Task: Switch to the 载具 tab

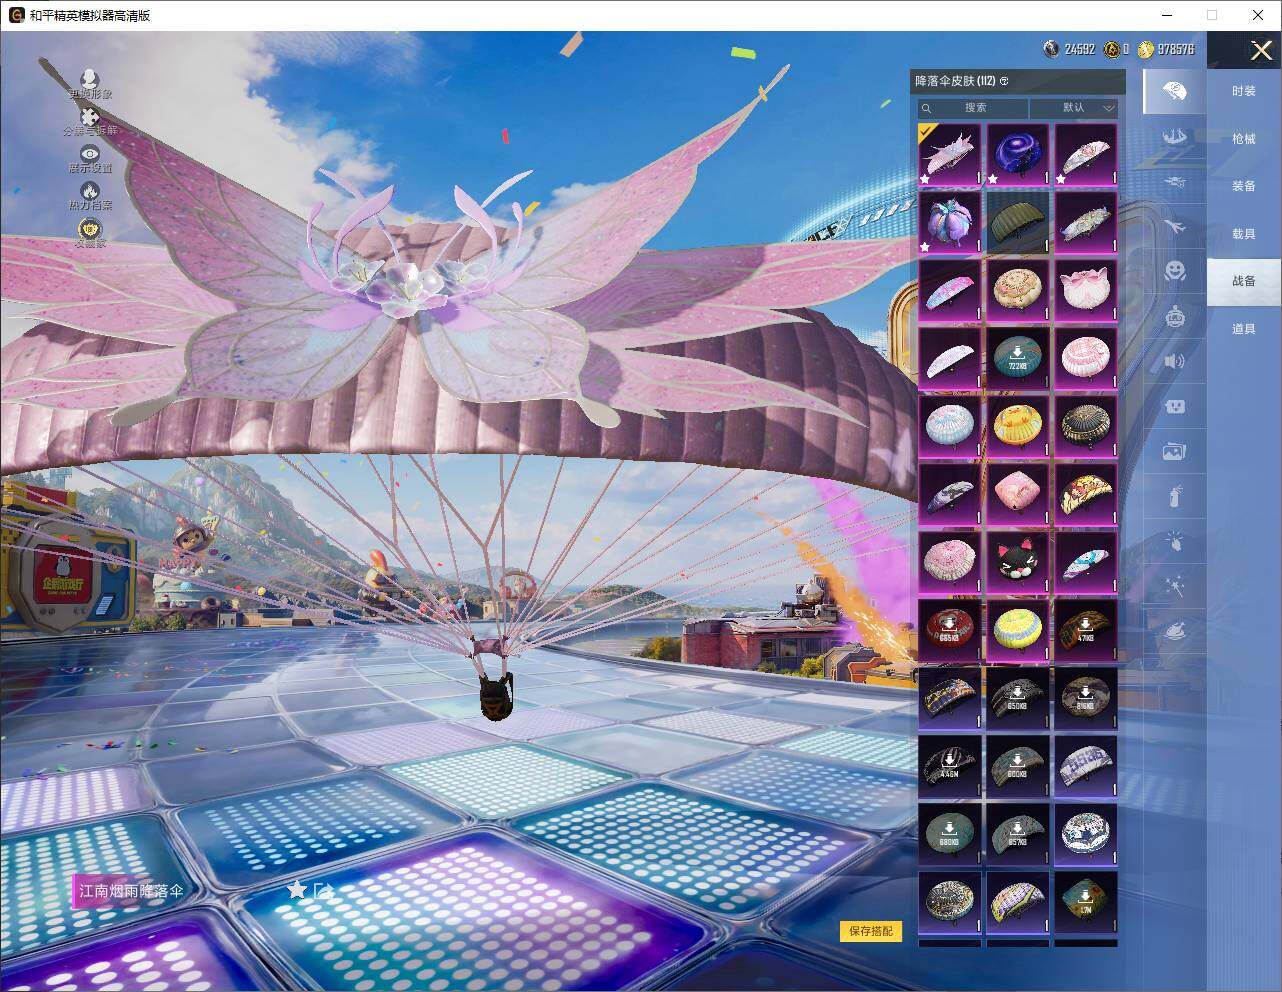Action: pos(1244,234)
